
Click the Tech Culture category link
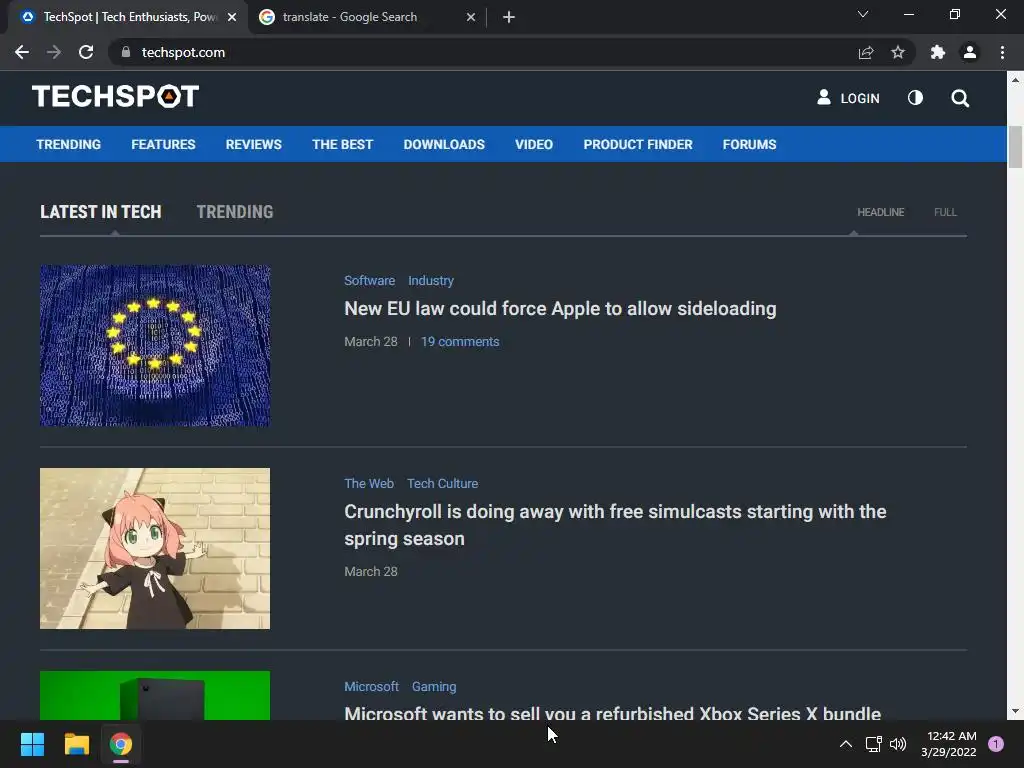click(x=443, y=483)
